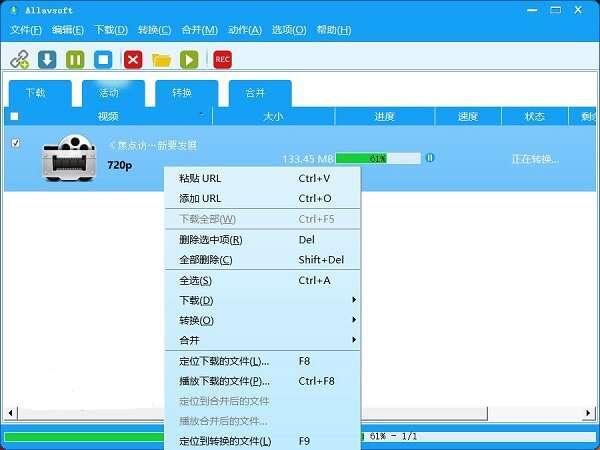Pause with the green pause toolbar icon

(75, 59)
